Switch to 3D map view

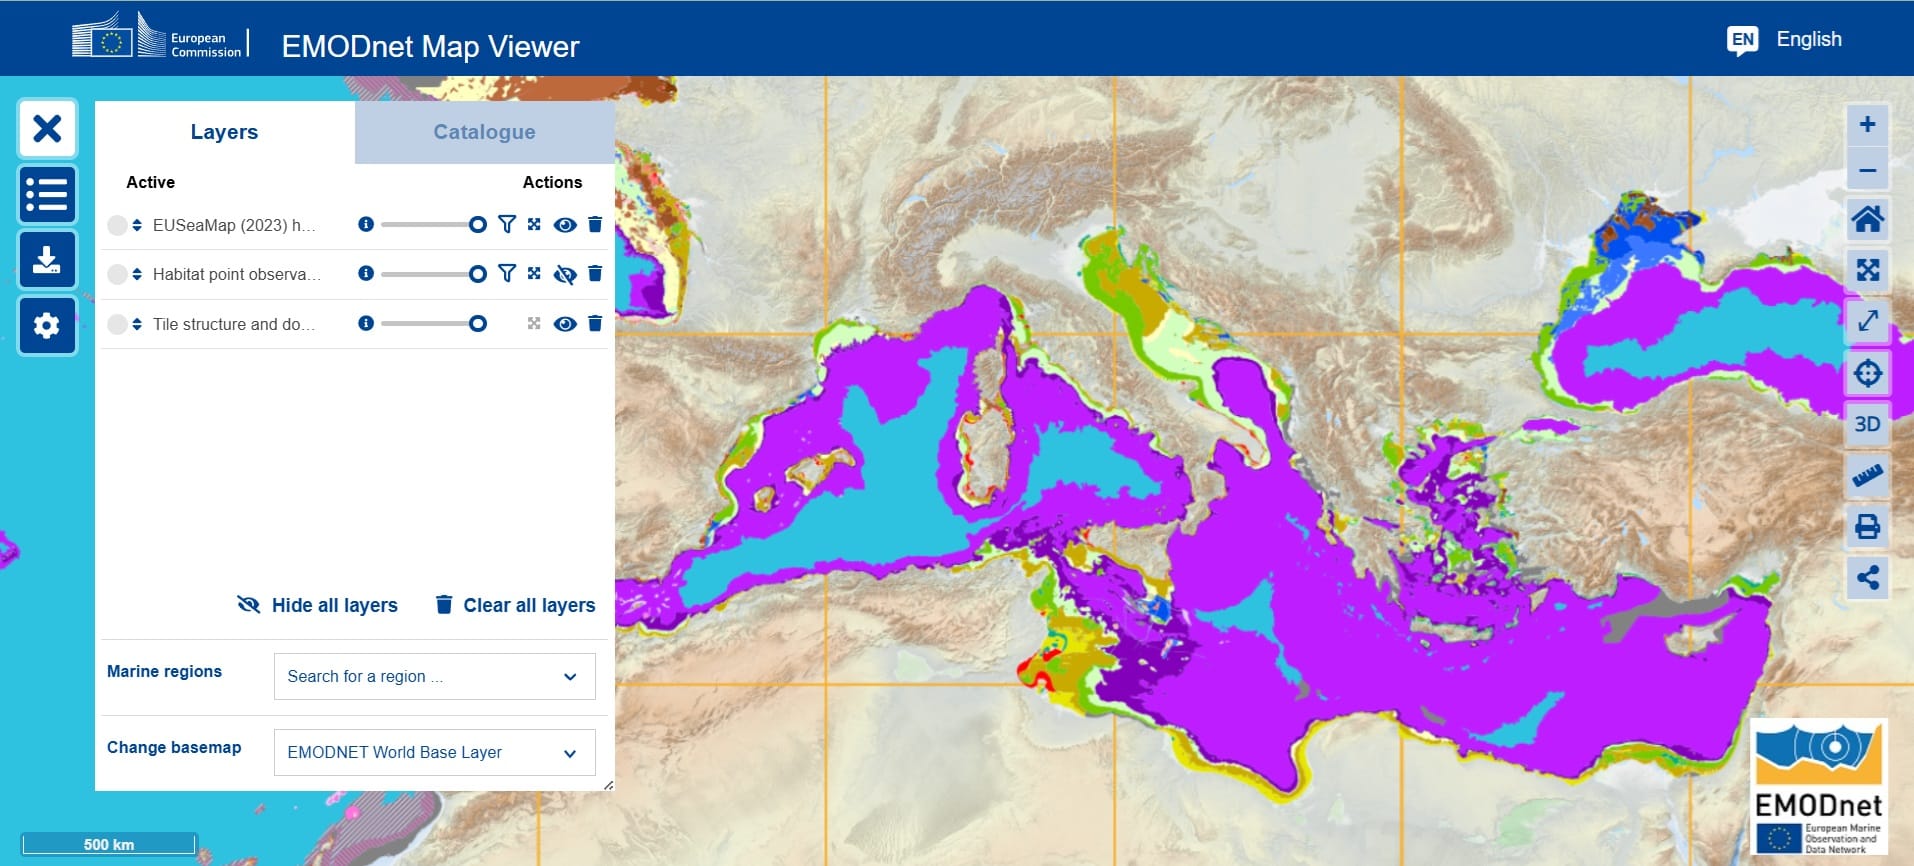tap(1867, 424)
